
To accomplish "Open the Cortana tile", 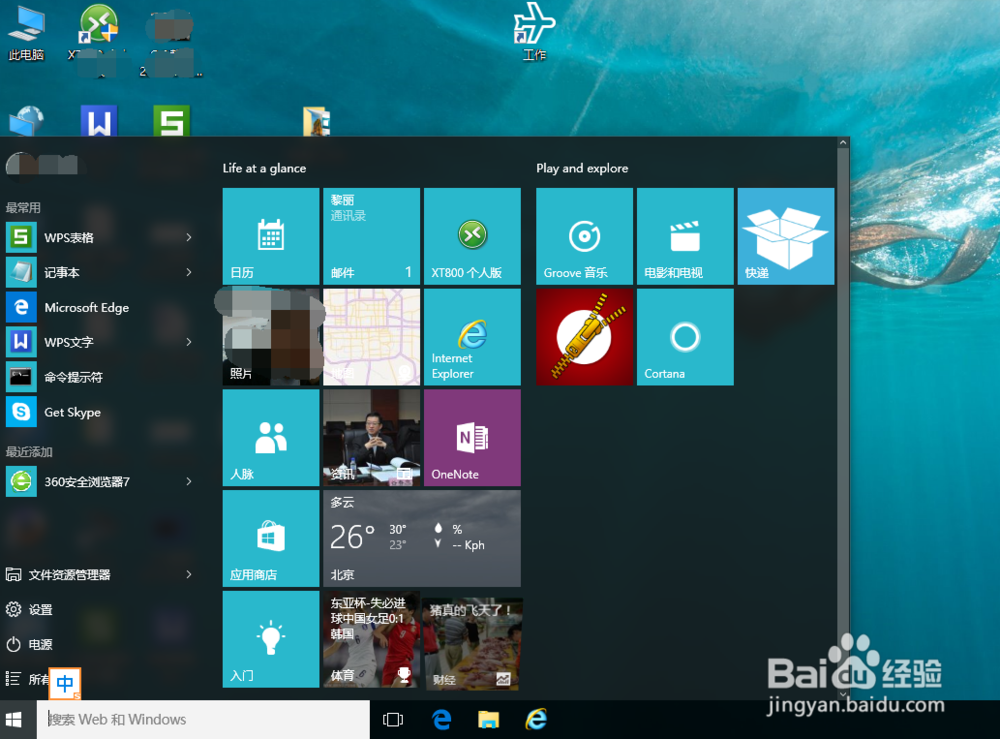I will tap(685, 337).
